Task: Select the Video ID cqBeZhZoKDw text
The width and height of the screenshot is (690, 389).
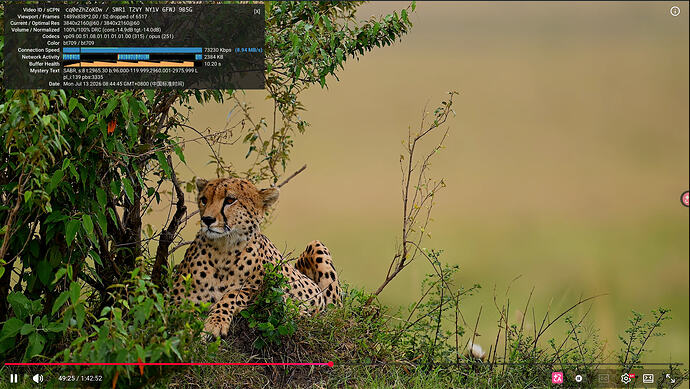Action: [x=84, y=10]
